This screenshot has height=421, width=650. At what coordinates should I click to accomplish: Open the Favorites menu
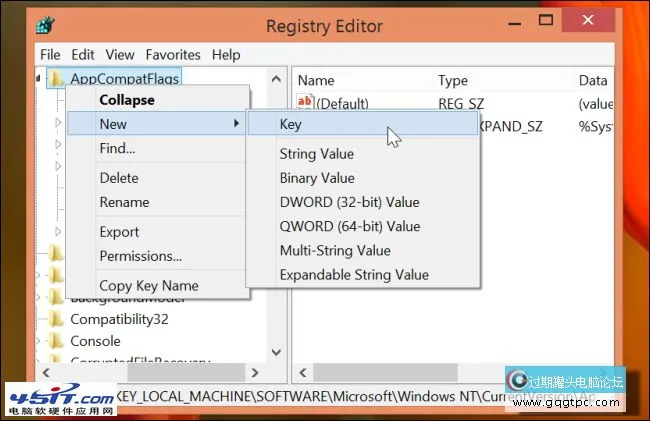173,54
